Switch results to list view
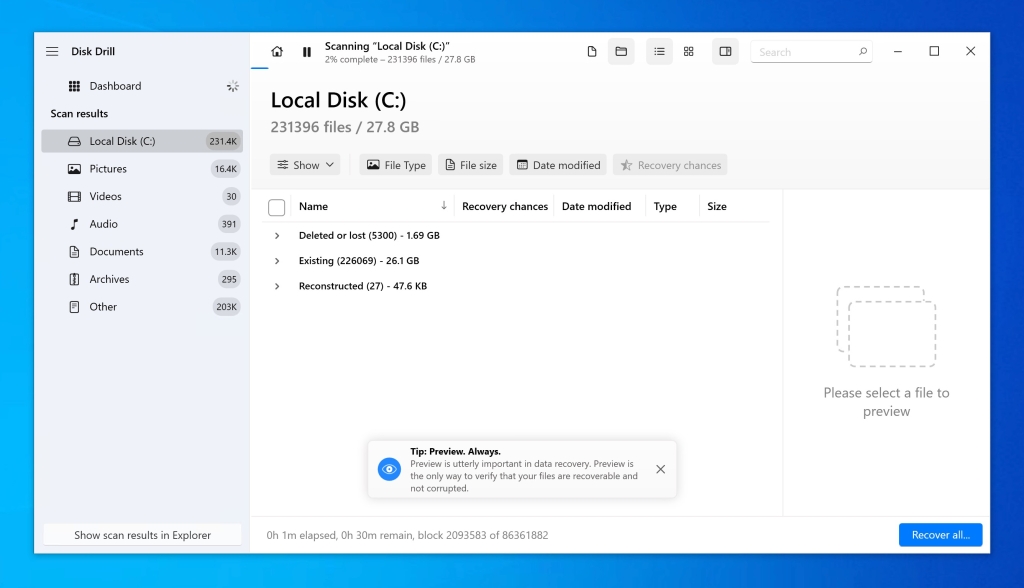The height and width of the screenshot is (588, 1024). tap(659, 51)
